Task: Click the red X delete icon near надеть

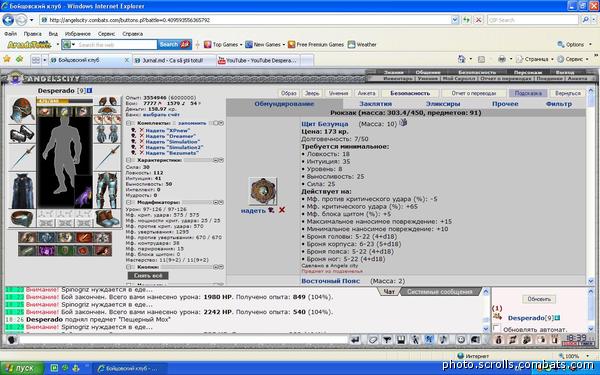Action: 282,210
